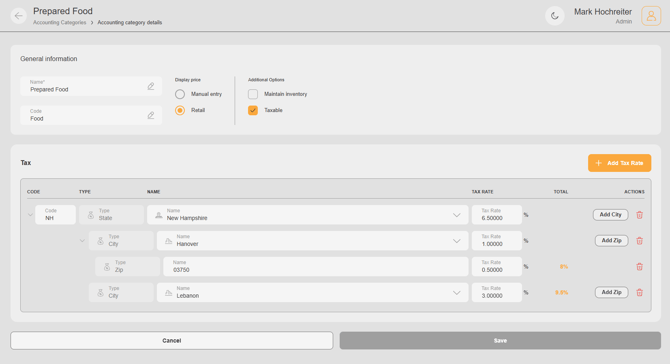Select Retail display price

click(x=180, y=110)
